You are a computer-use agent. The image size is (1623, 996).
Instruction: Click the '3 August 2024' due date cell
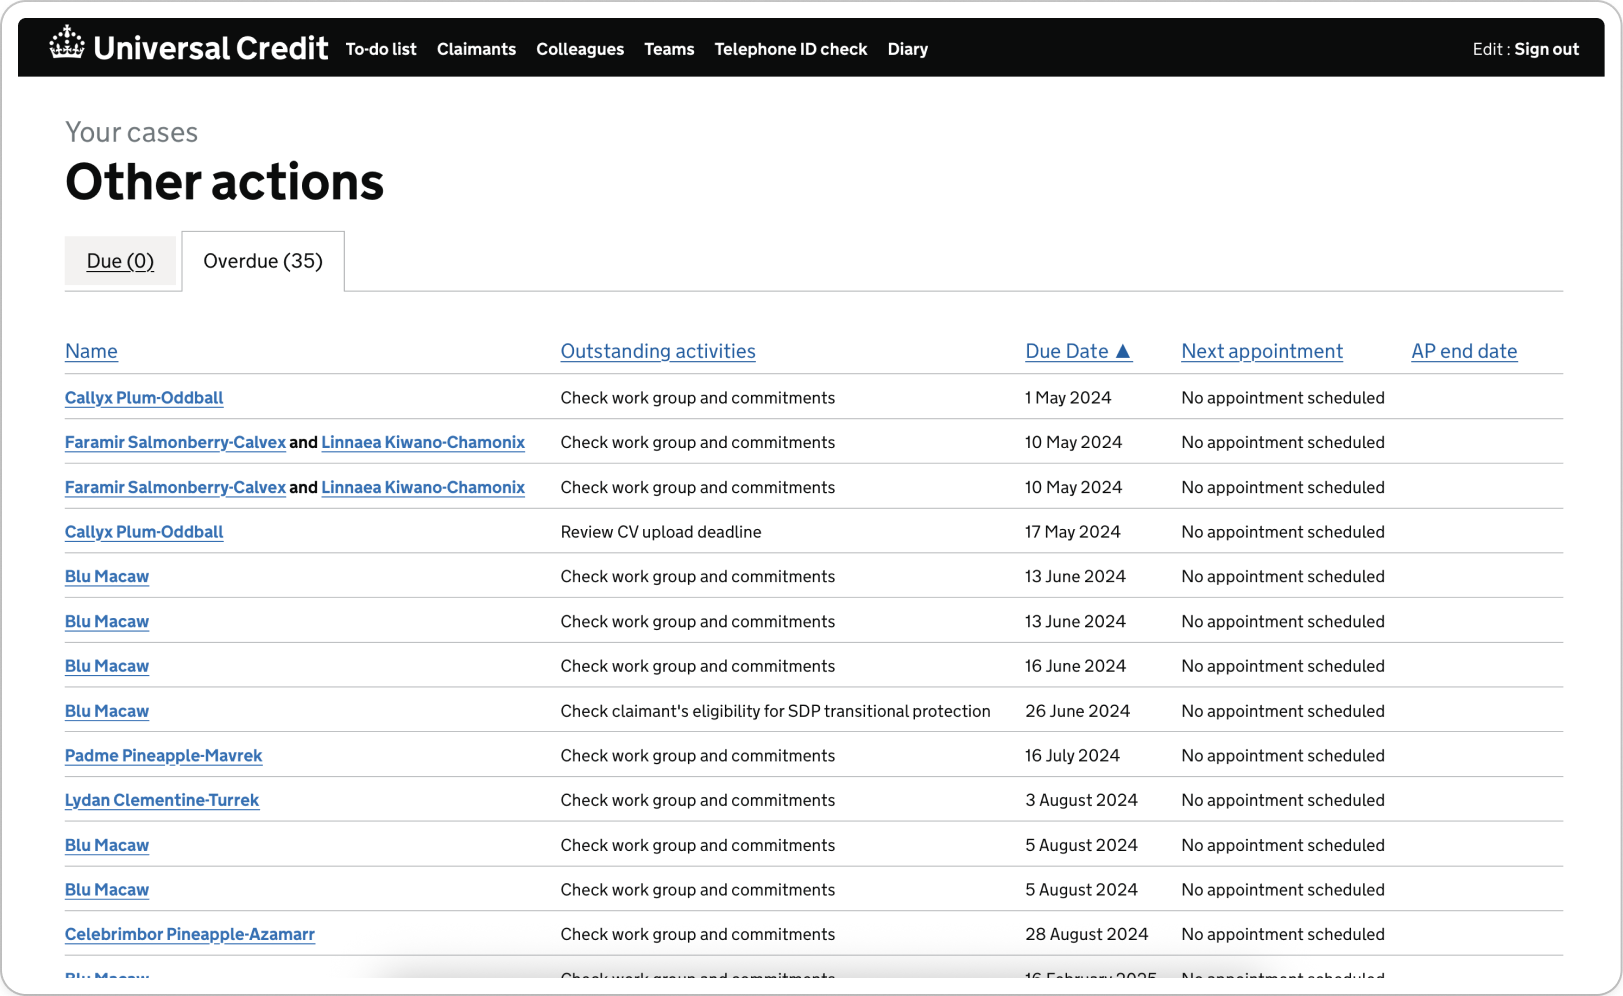tap(1081, 800)
